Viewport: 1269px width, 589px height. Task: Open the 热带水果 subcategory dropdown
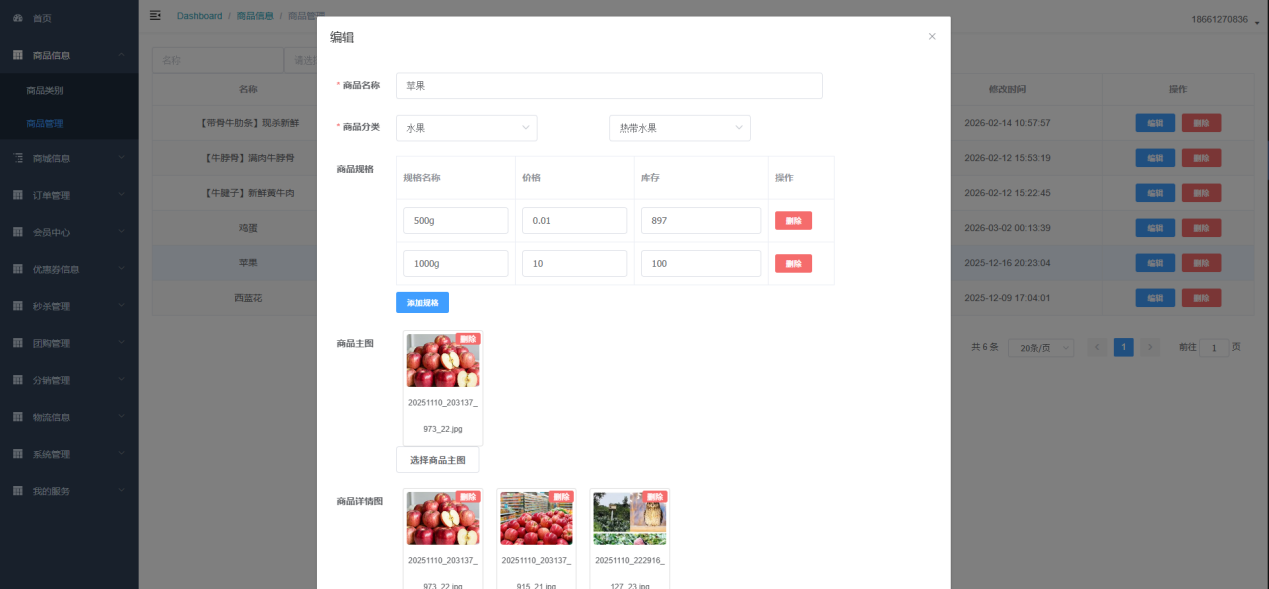[x=679, y=128]
